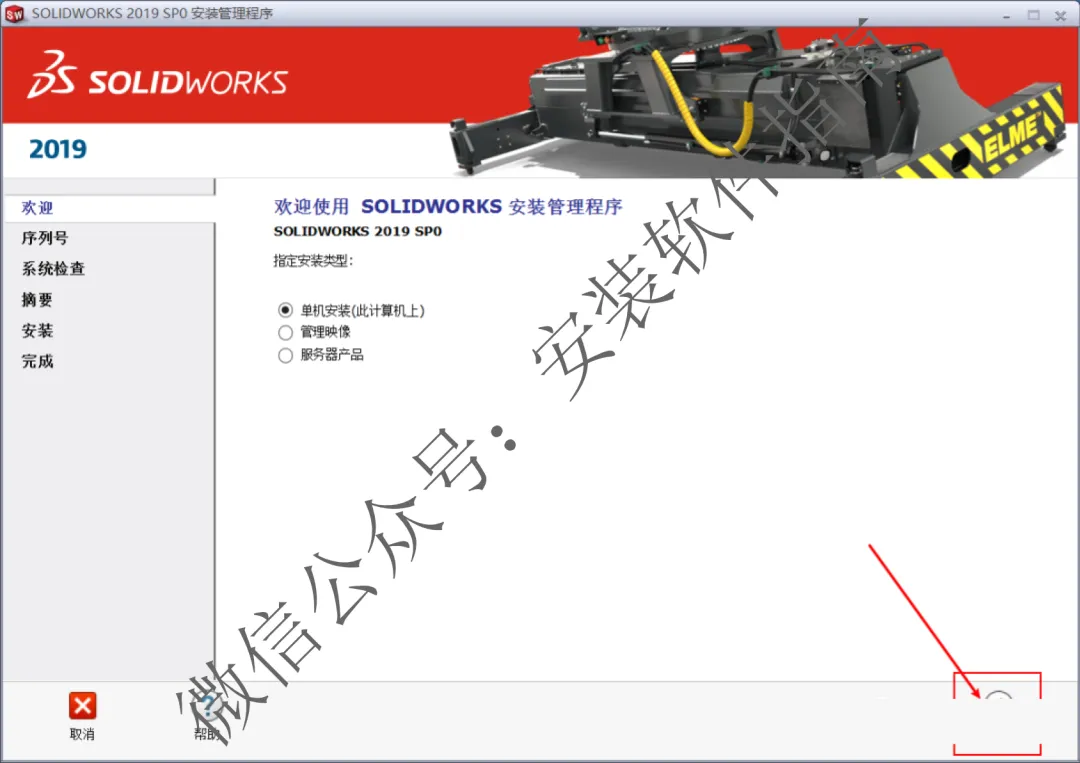This screenshot has height=763, width=1080.
Task: Click the 指定安装类型 label
Action: pyautogui.click(x=313, y=261)
